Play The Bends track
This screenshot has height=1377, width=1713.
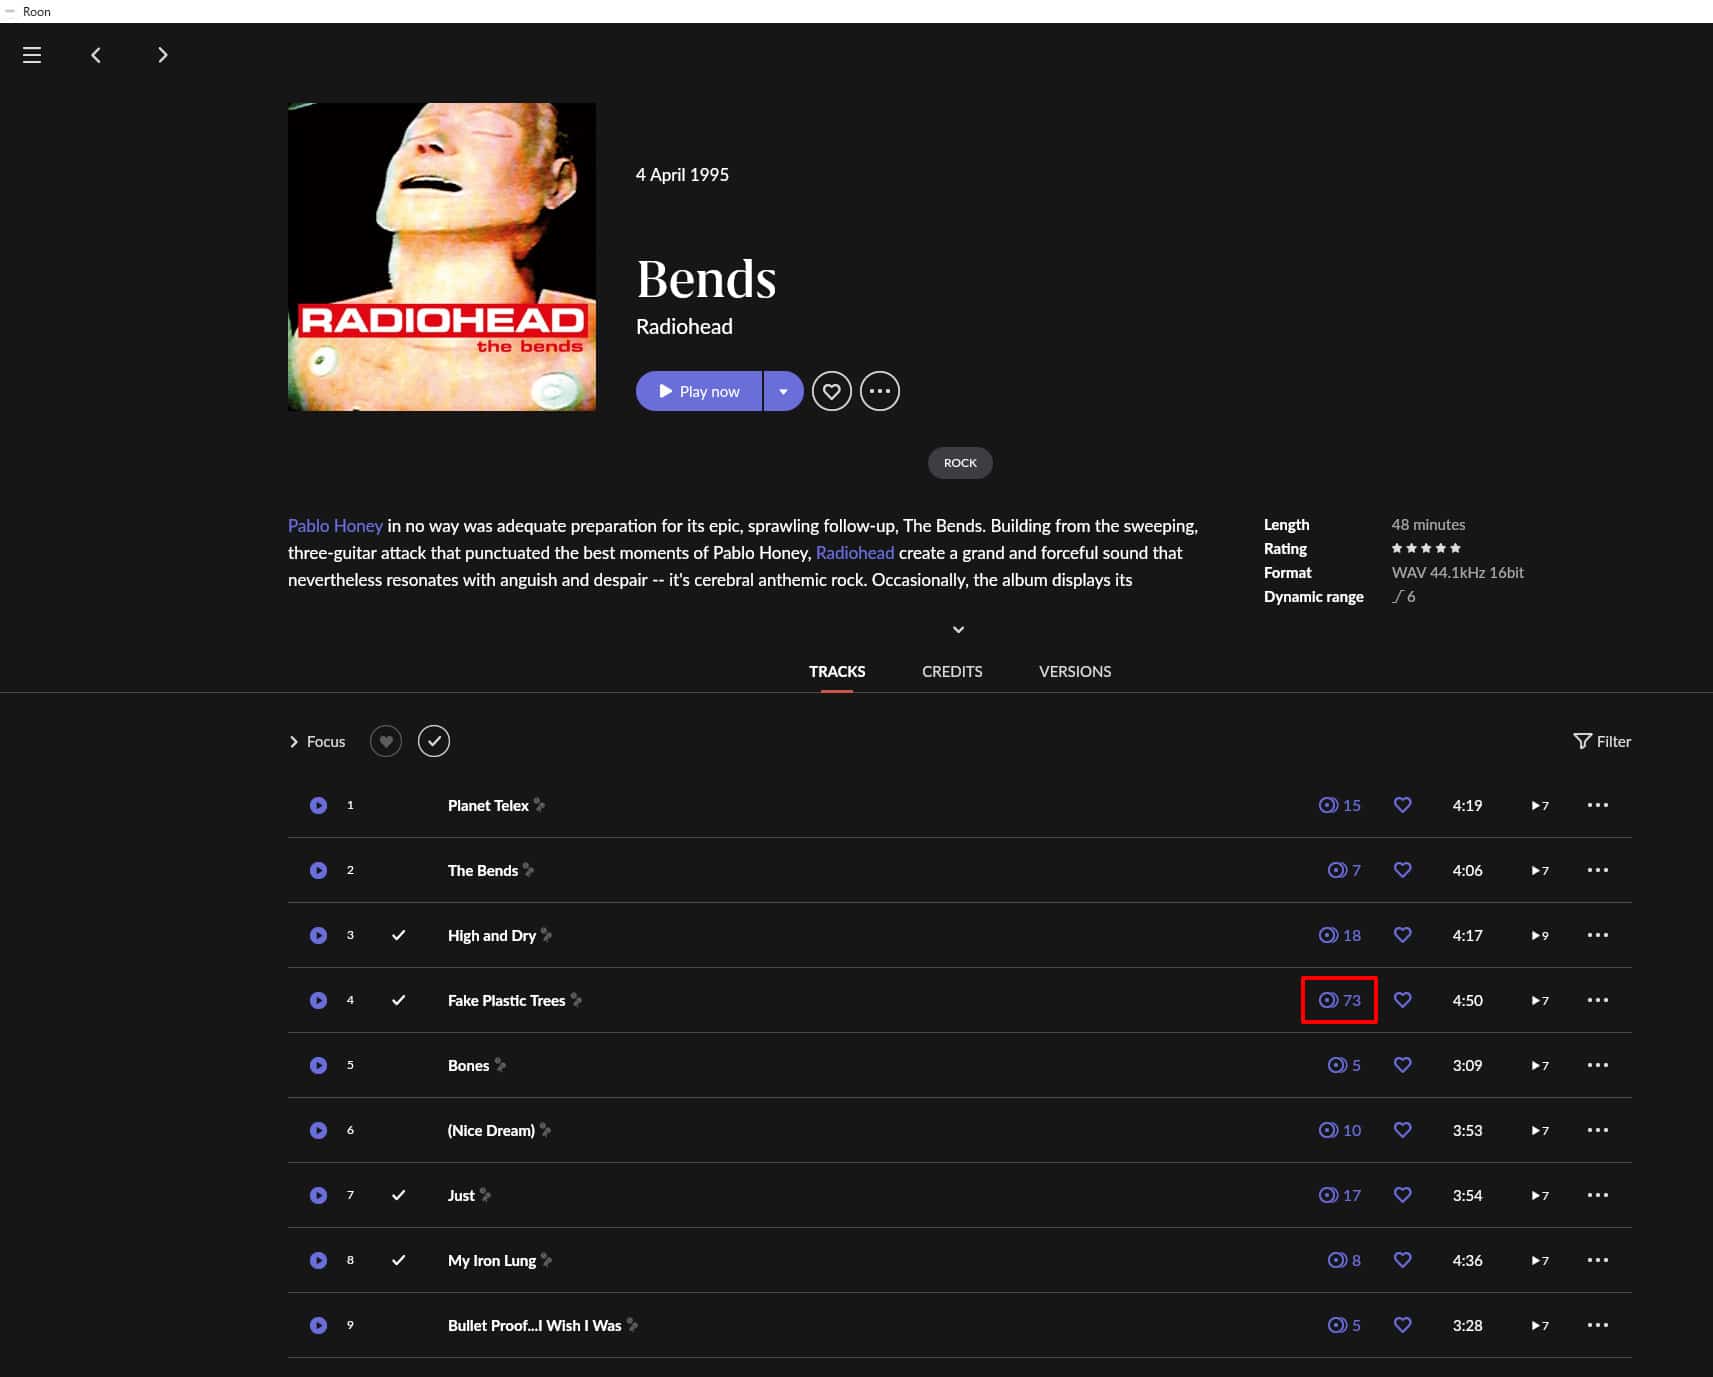click(318, 870)
